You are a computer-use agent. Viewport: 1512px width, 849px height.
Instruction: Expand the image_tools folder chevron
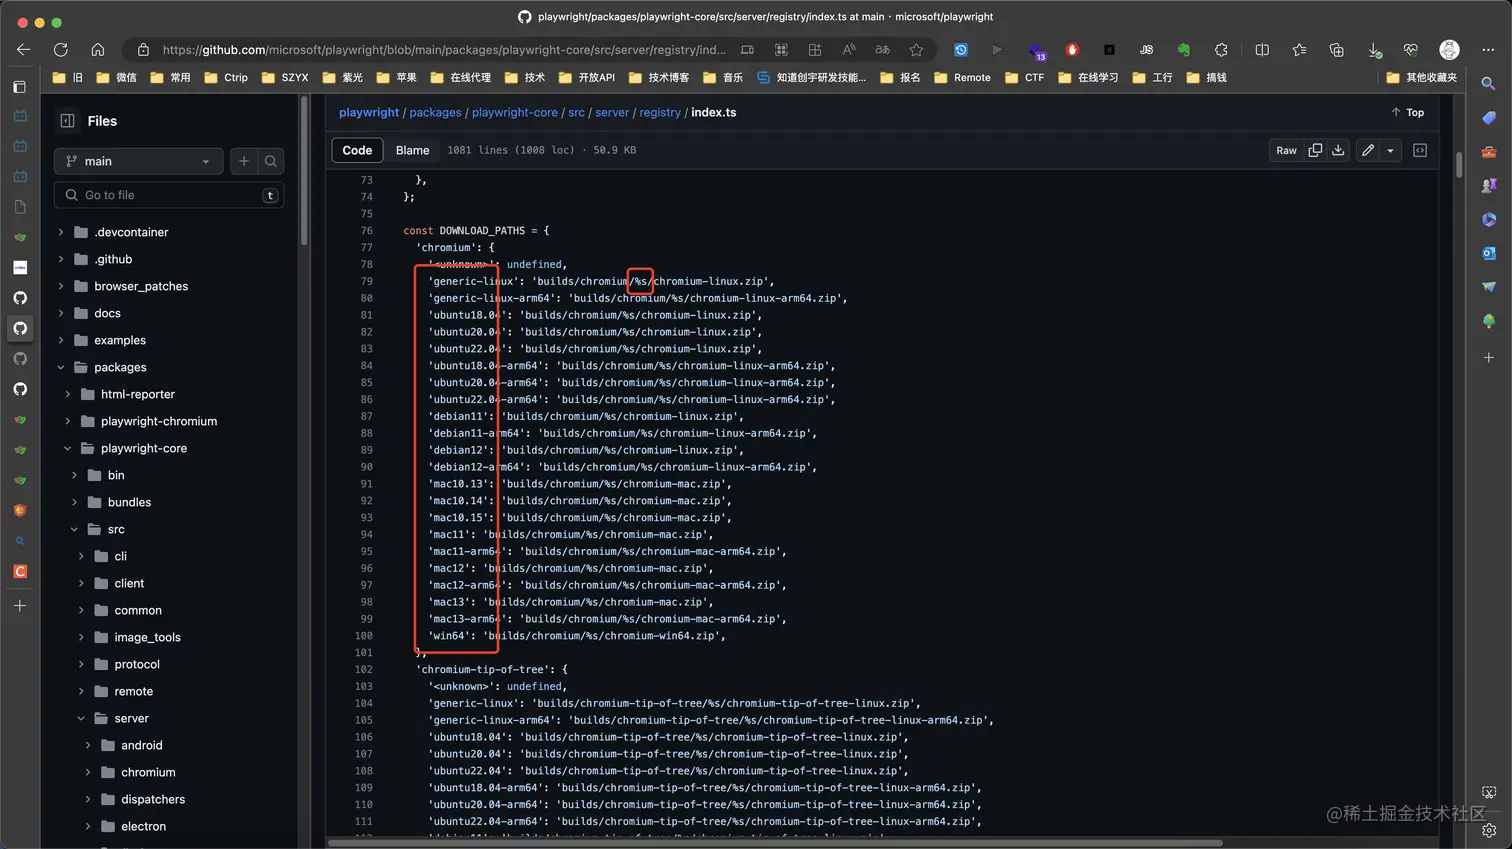[81, 637]
